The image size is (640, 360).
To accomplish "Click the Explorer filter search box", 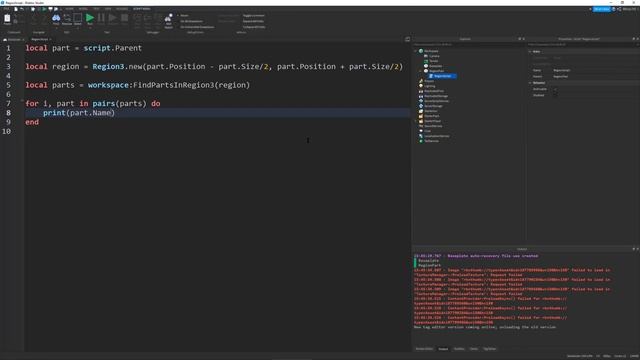I will click(468, 44).
